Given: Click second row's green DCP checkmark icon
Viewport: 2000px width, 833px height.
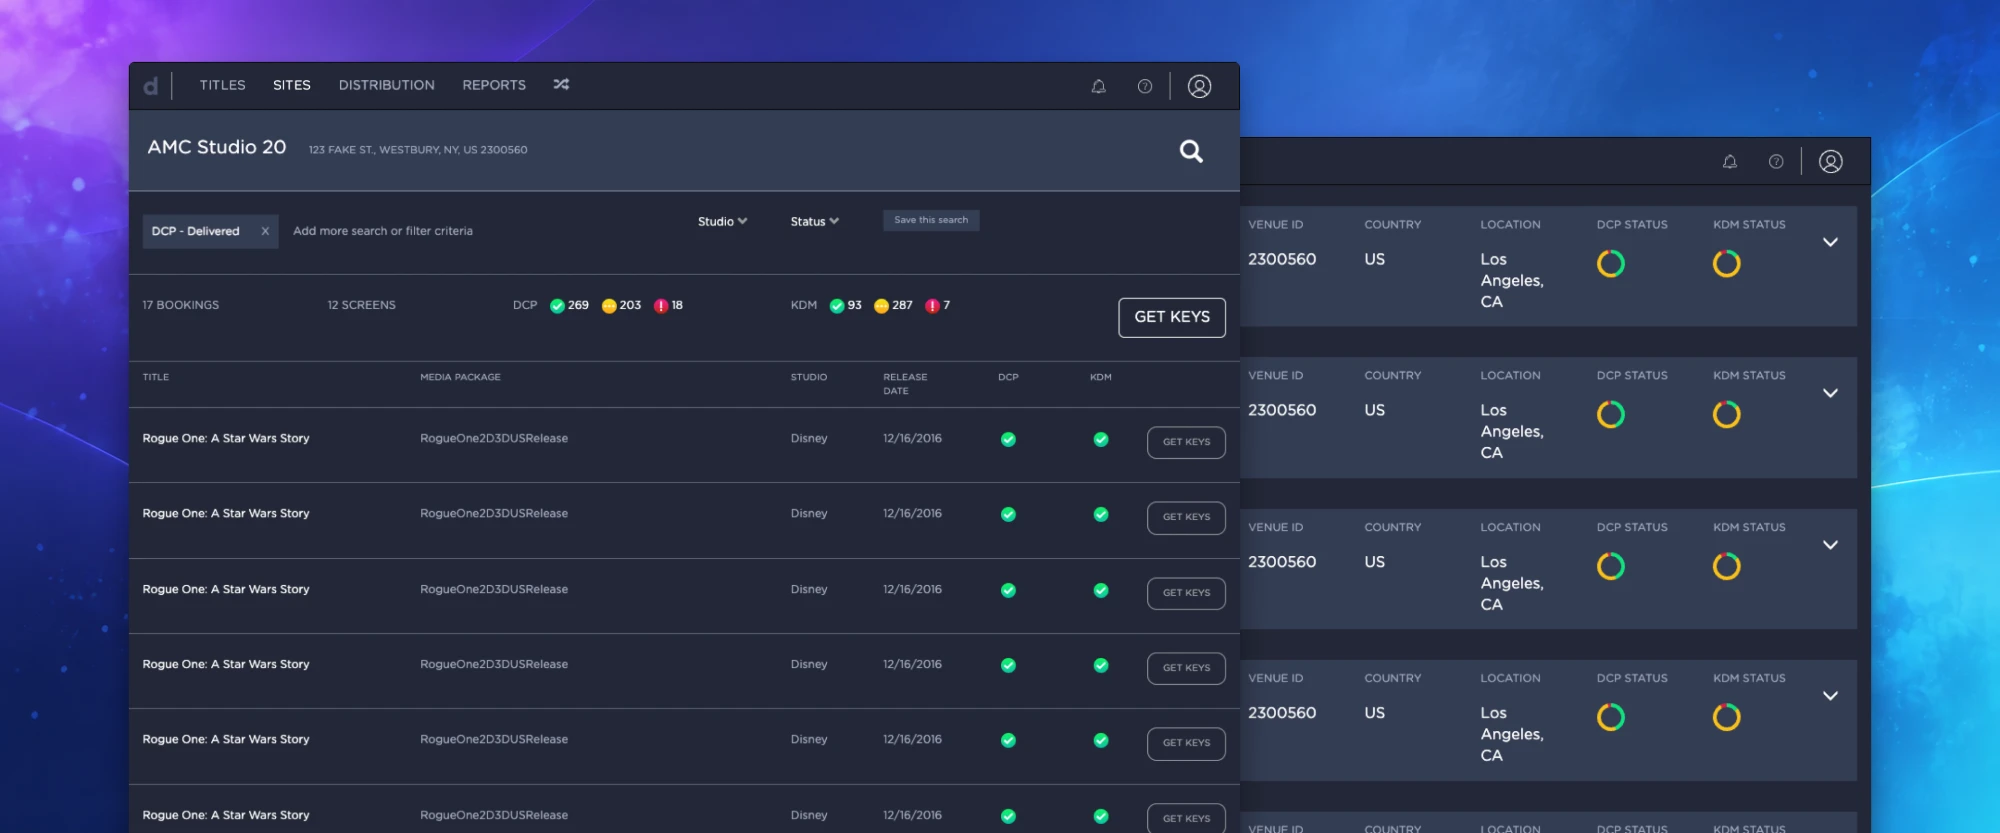Looking at the screenshot, I should [x=1008, y=514].
